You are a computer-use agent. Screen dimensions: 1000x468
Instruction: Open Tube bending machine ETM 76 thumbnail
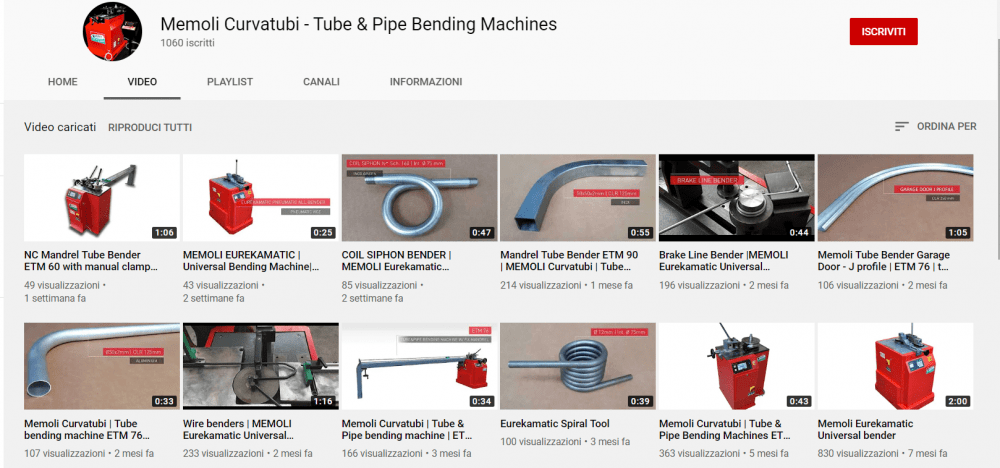pyautogui.click(x=101, y=366)
